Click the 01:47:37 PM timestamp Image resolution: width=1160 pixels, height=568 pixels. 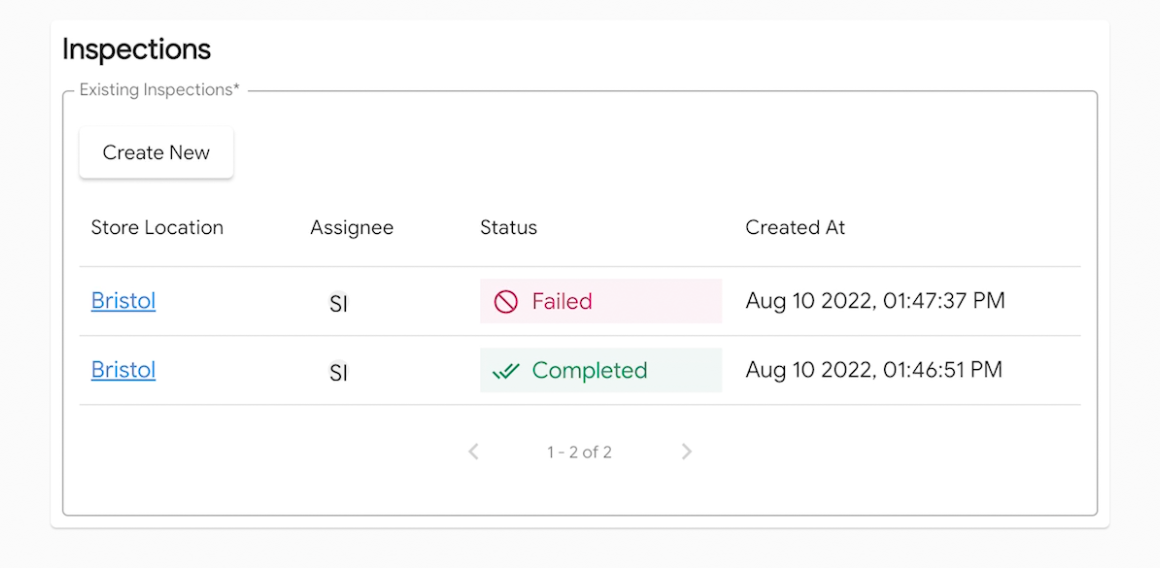pyautogui.click(x=875, y=301)
